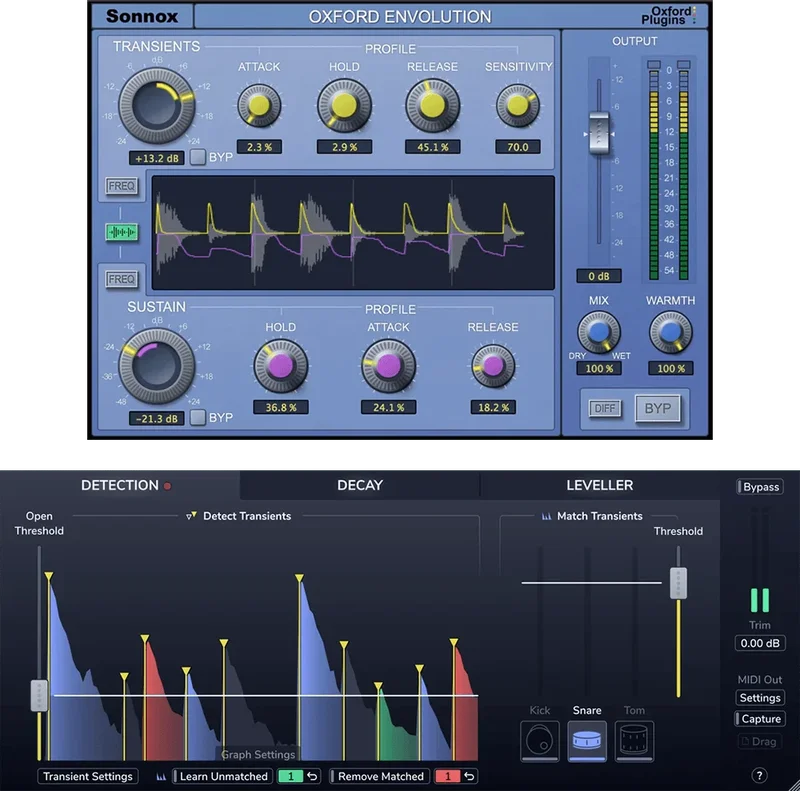This screenshot has width=800, height=791.
Task: Toggle the DIFF button
Action: point(605,408)
